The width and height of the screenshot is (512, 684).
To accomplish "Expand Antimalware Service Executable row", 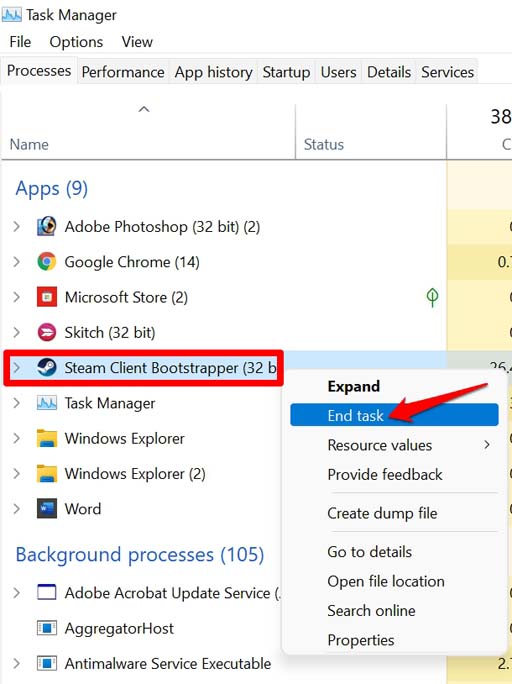I will pos(17,663).
